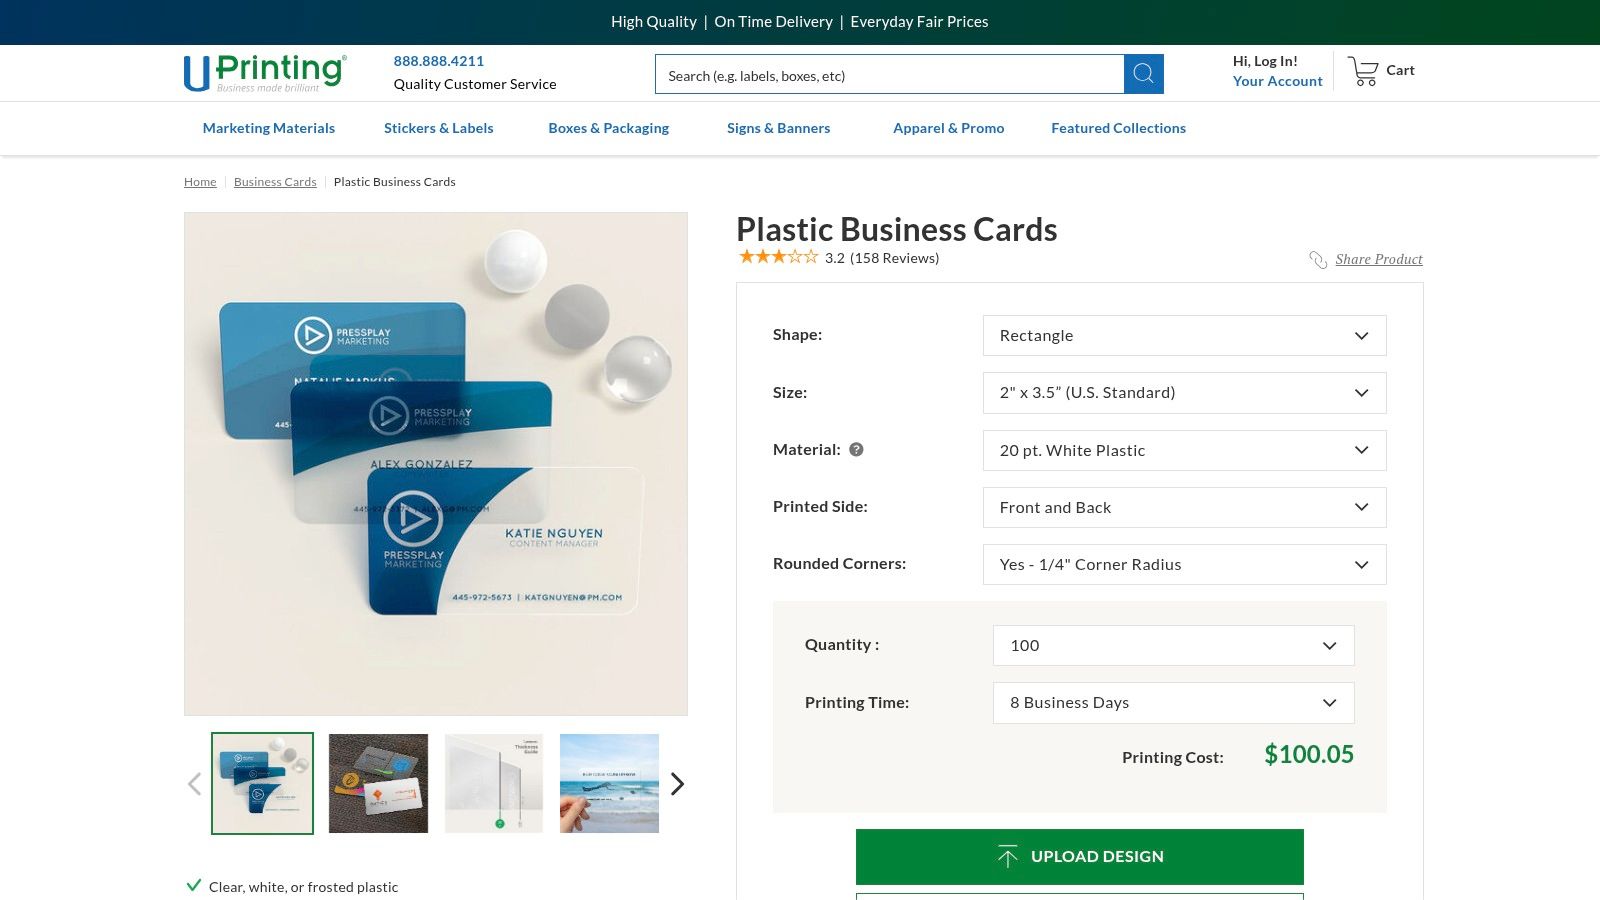The width and height of the screenshot is (1600, 900).
Task: Expand the Material dropdown
Action: click(1184, 451)
